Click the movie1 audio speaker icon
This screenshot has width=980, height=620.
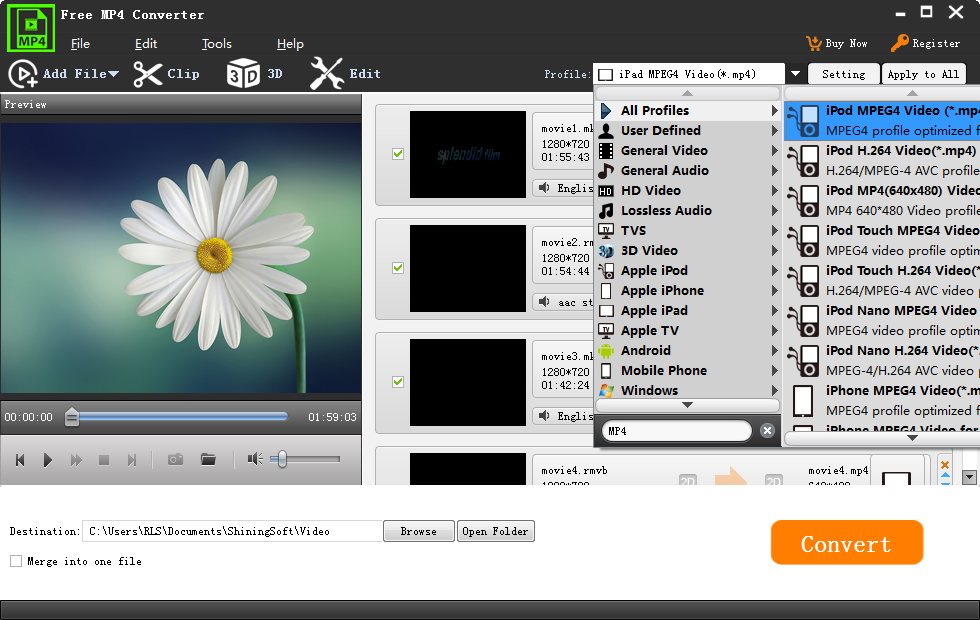544,188
